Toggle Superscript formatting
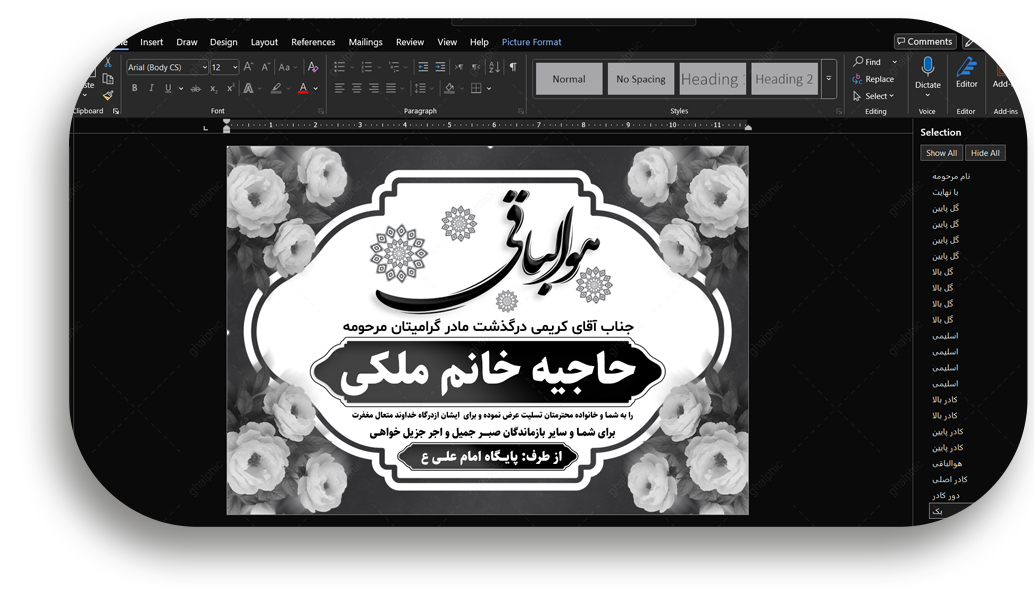Viewport: 1034px width, 602px height. click(x=229, y=88)
